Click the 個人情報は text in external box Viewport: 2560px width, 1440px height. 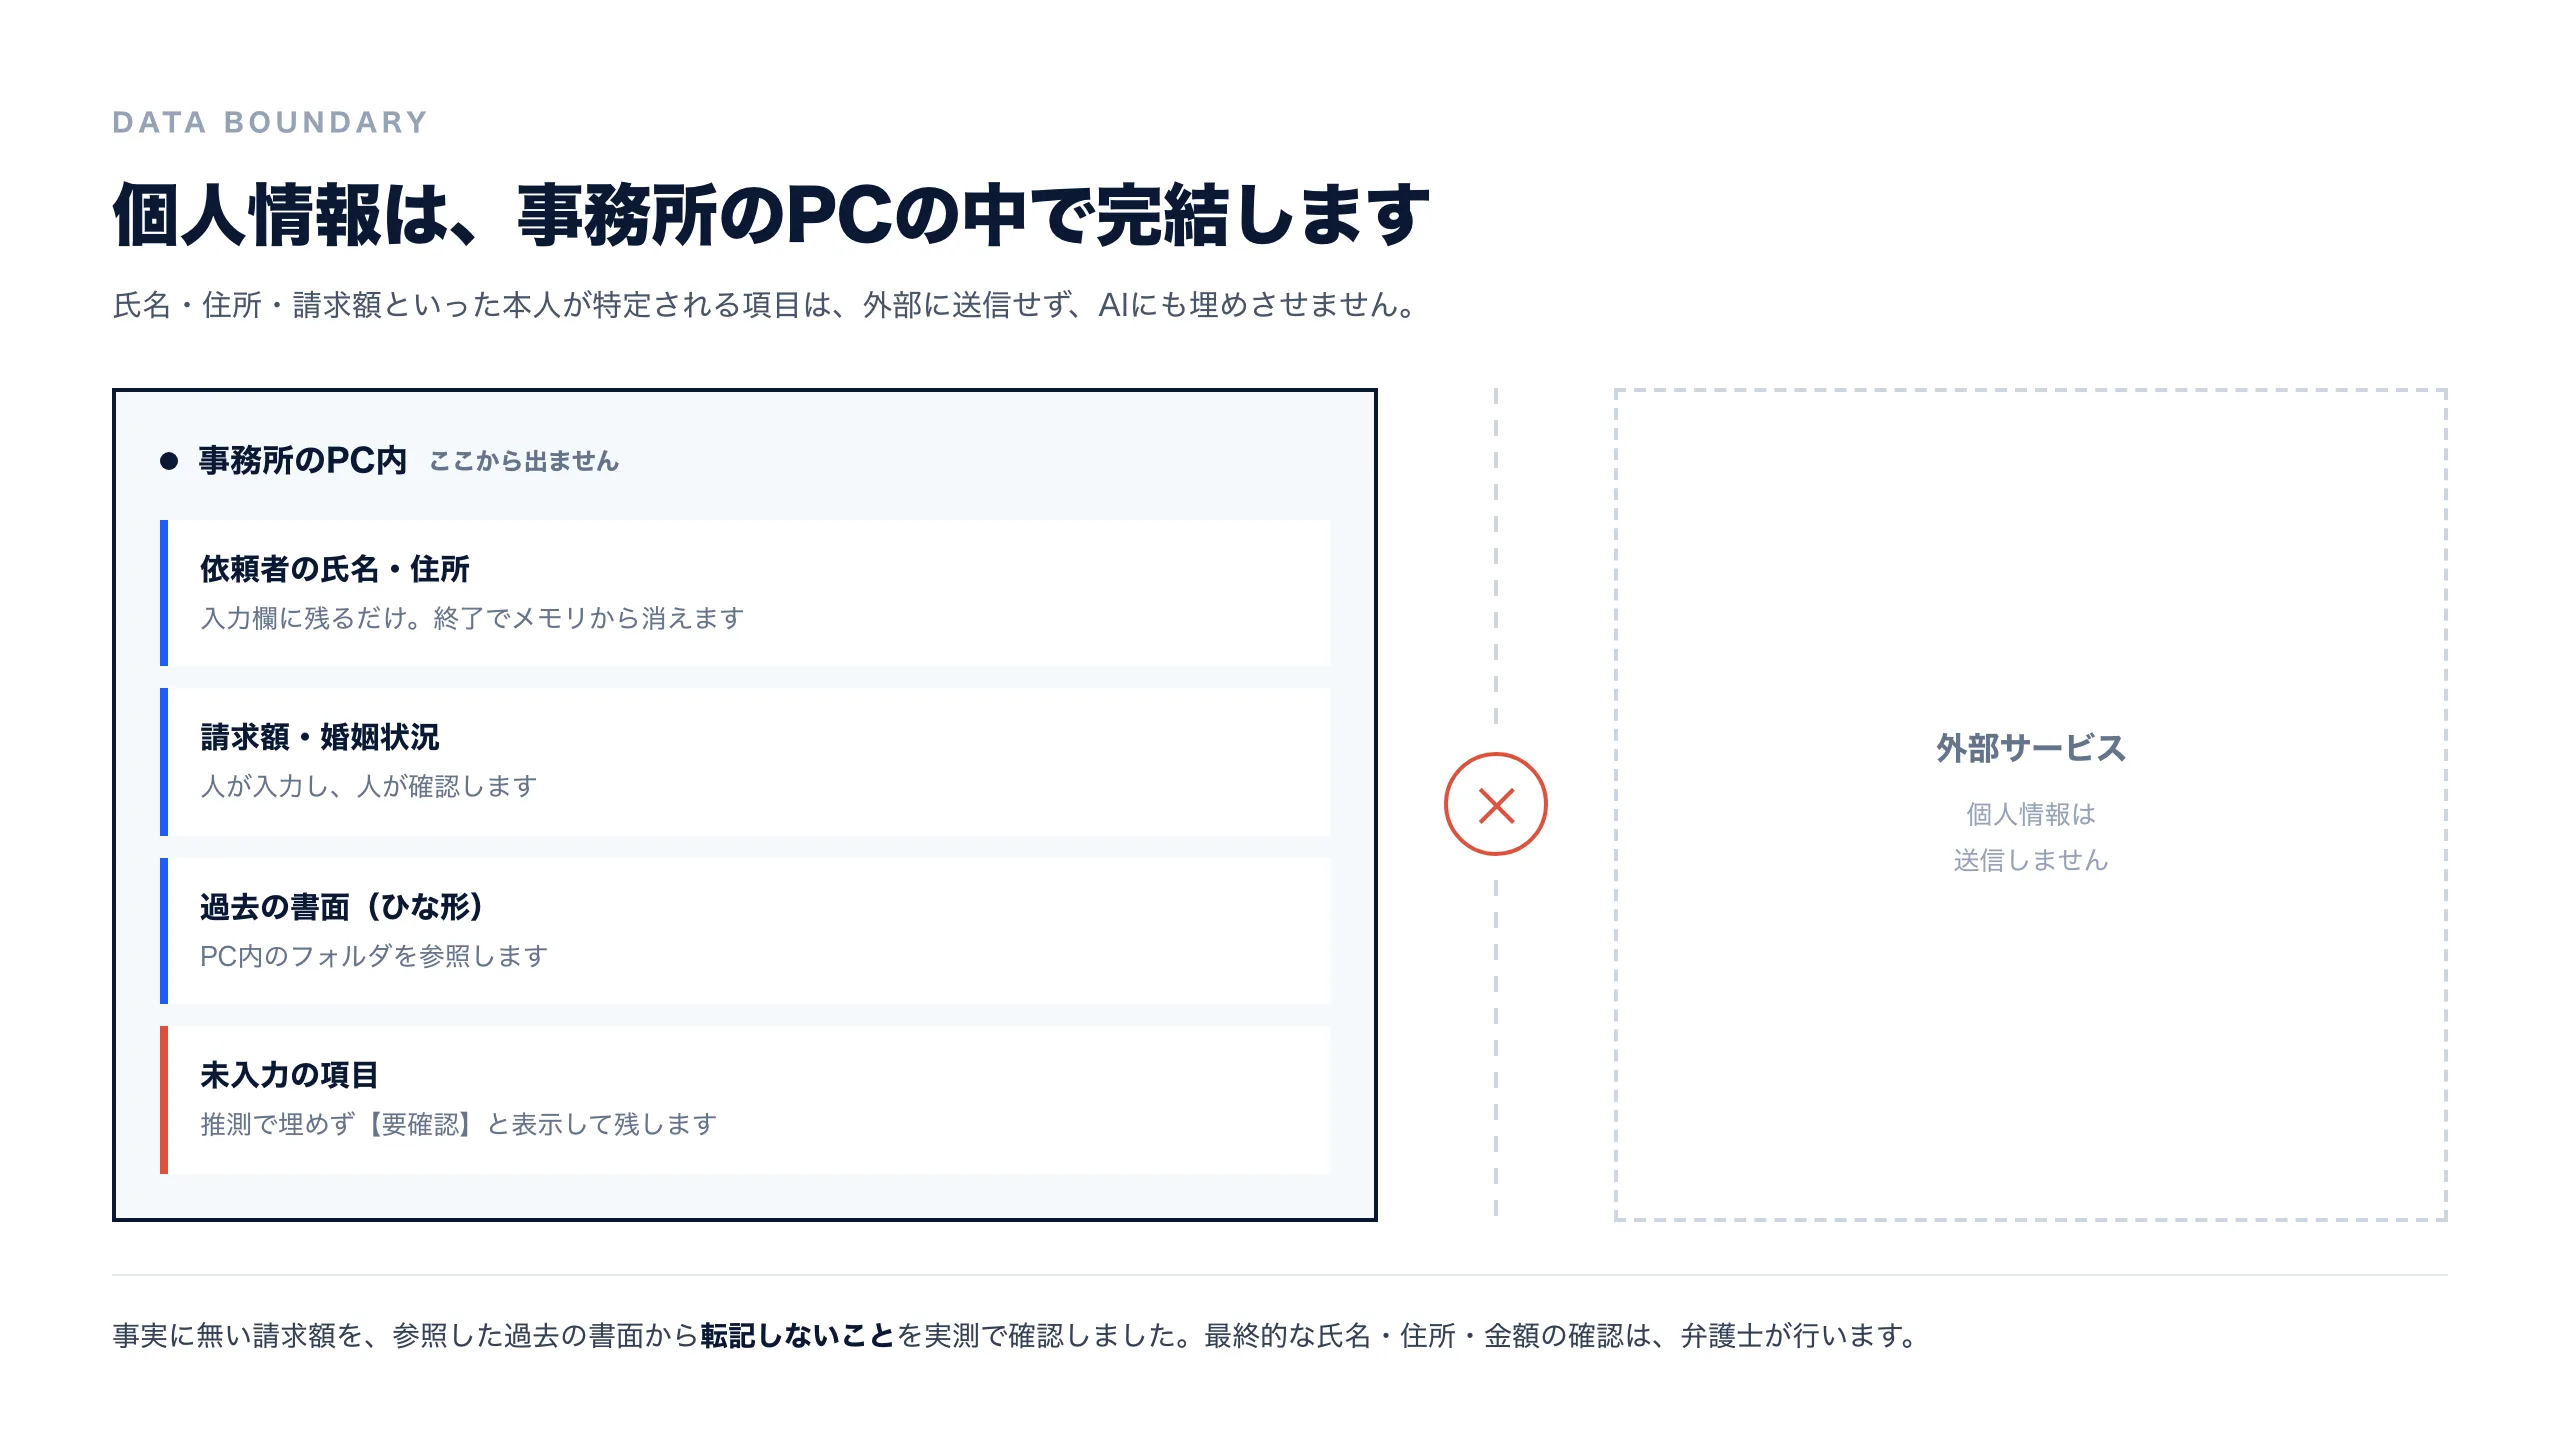pyautogui.click(x=2031, y=814)
